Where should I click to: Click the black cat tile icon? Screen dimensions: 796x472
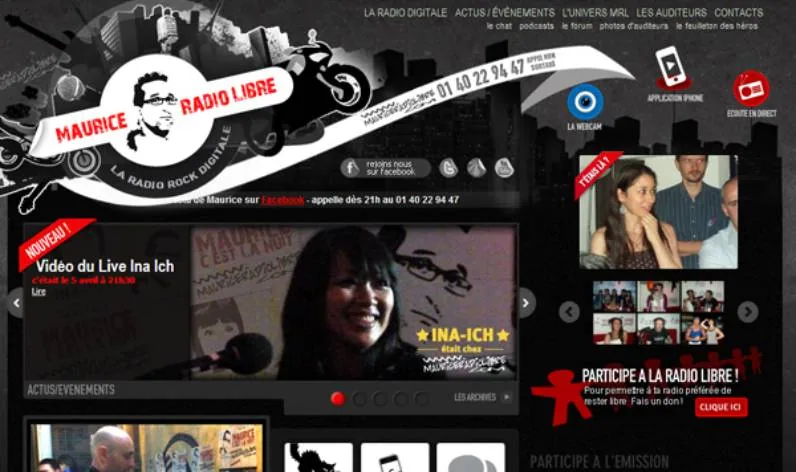tap(318, 457)
